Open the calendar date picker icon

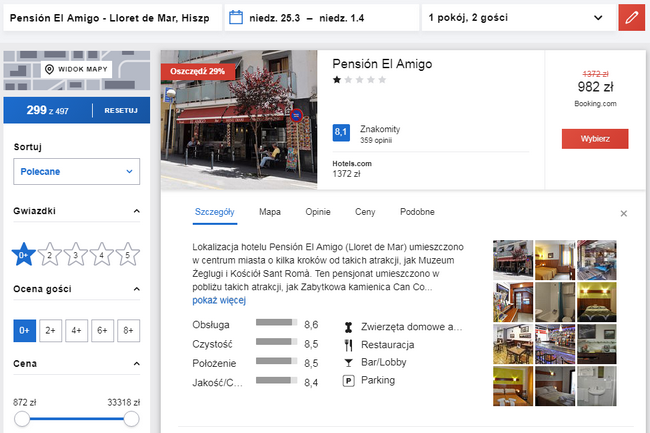[x=236, y=18]
